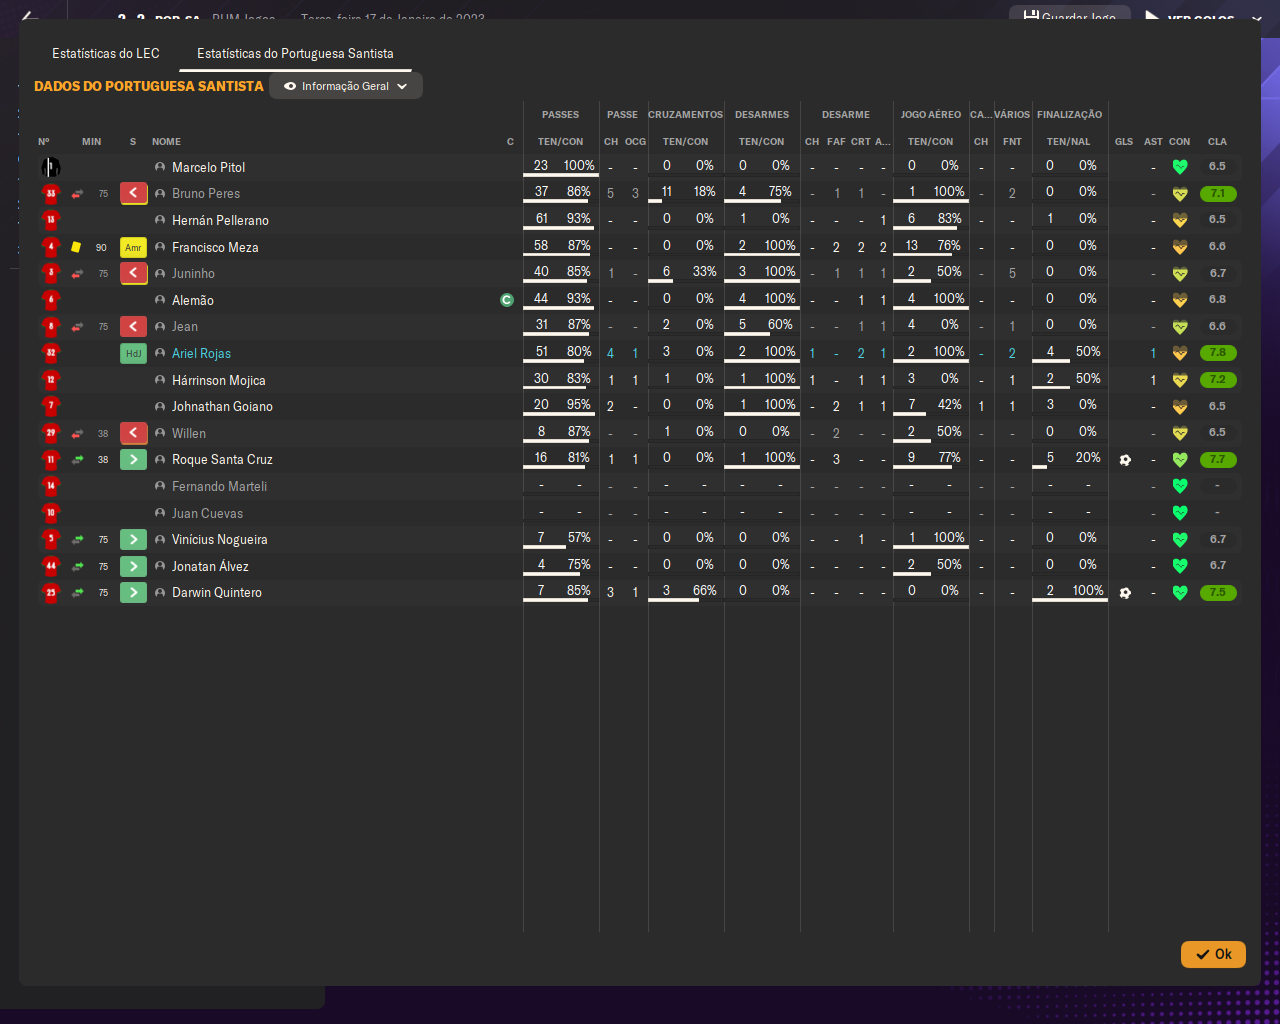1280x1024 pixels.
Task: Click the condition heart icon for Marcelo Pitol
Action: [x=1180, y=167]
